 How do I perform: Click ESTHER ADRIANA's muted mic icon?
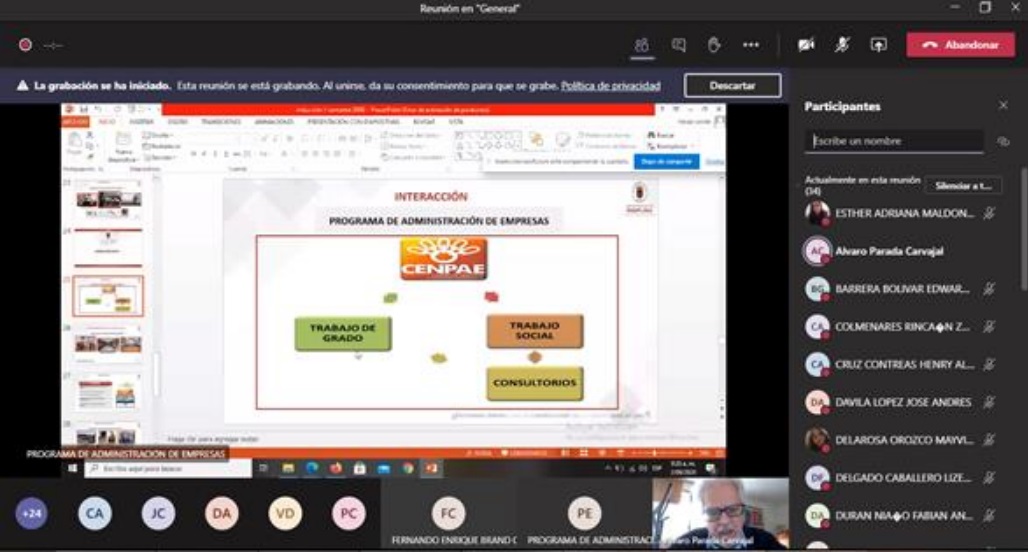coord(989,213)
